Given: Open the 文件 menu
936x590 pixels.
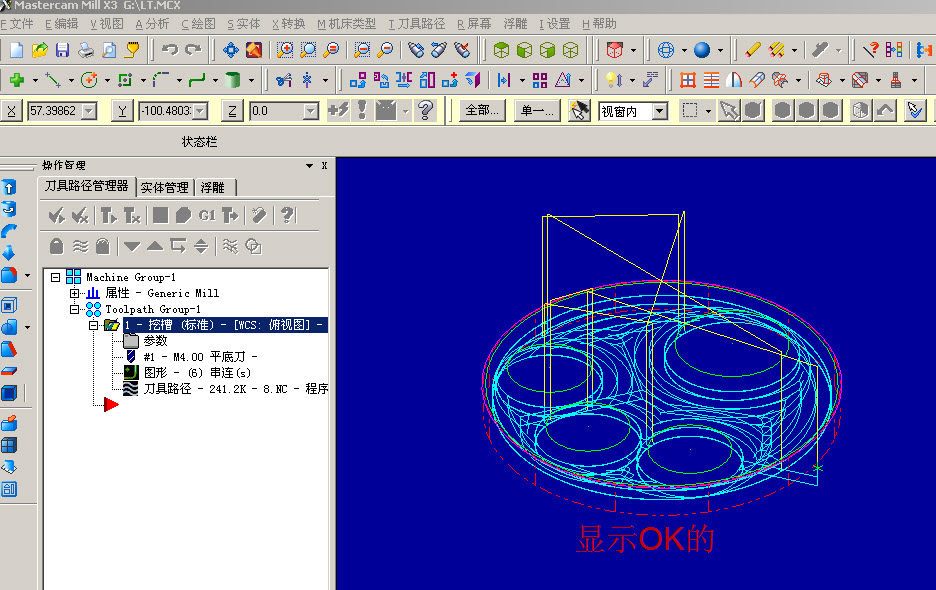Looking at the screenshot, I should tap(17, 24).
